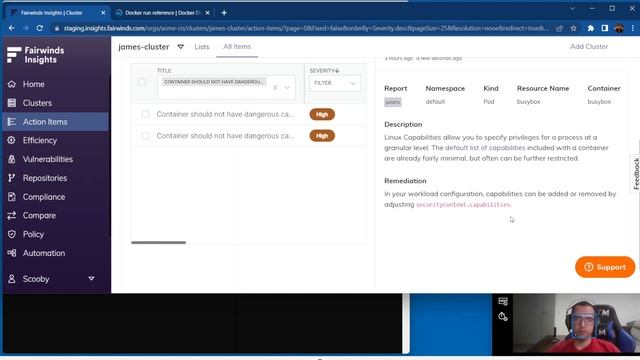Click the Description heading
Image resolution: width=640 pixels, height=360 pixels.
tap(403, 124)
